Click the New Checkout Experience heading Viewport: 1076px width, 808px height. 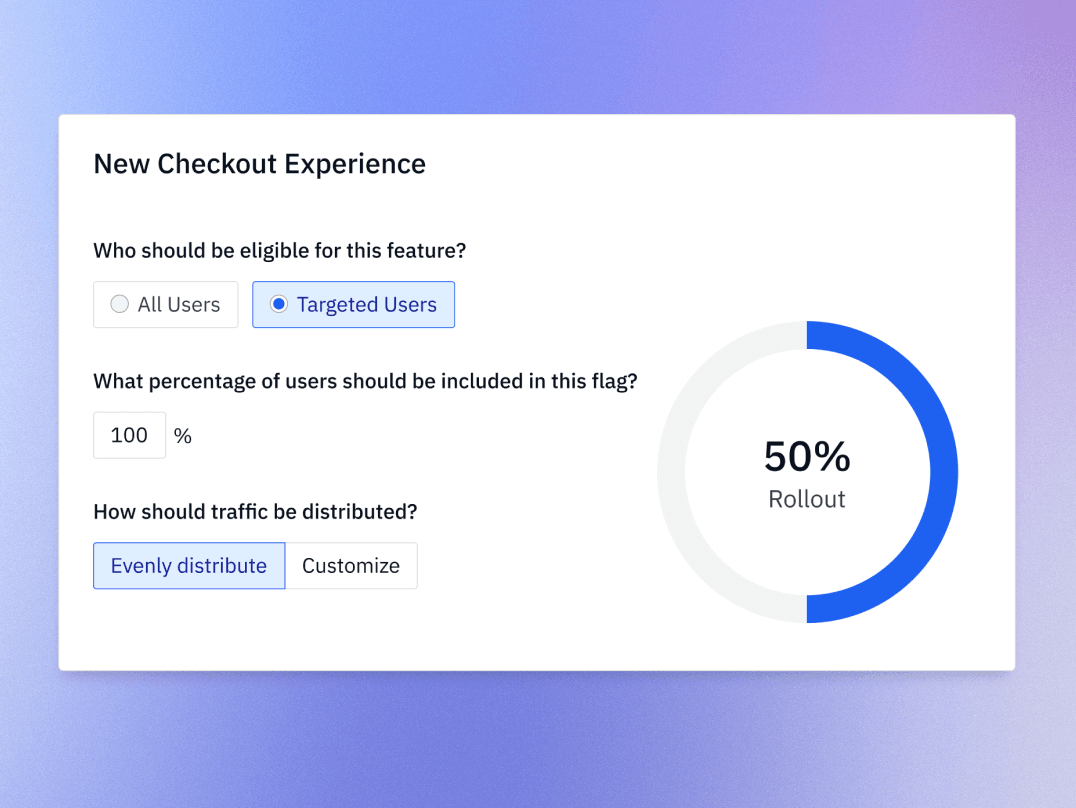coord(259,164)
